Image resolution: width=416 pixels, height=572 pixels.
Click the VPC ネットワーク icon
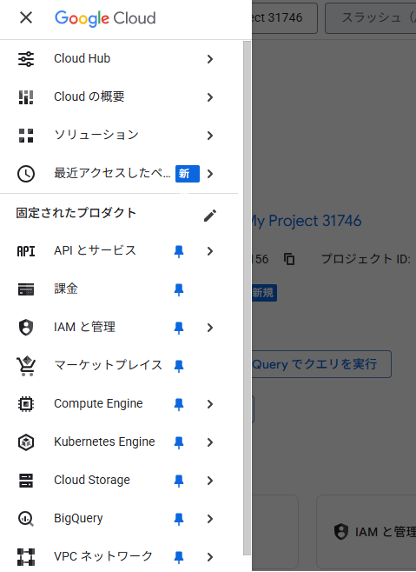[x=26, y=557]
